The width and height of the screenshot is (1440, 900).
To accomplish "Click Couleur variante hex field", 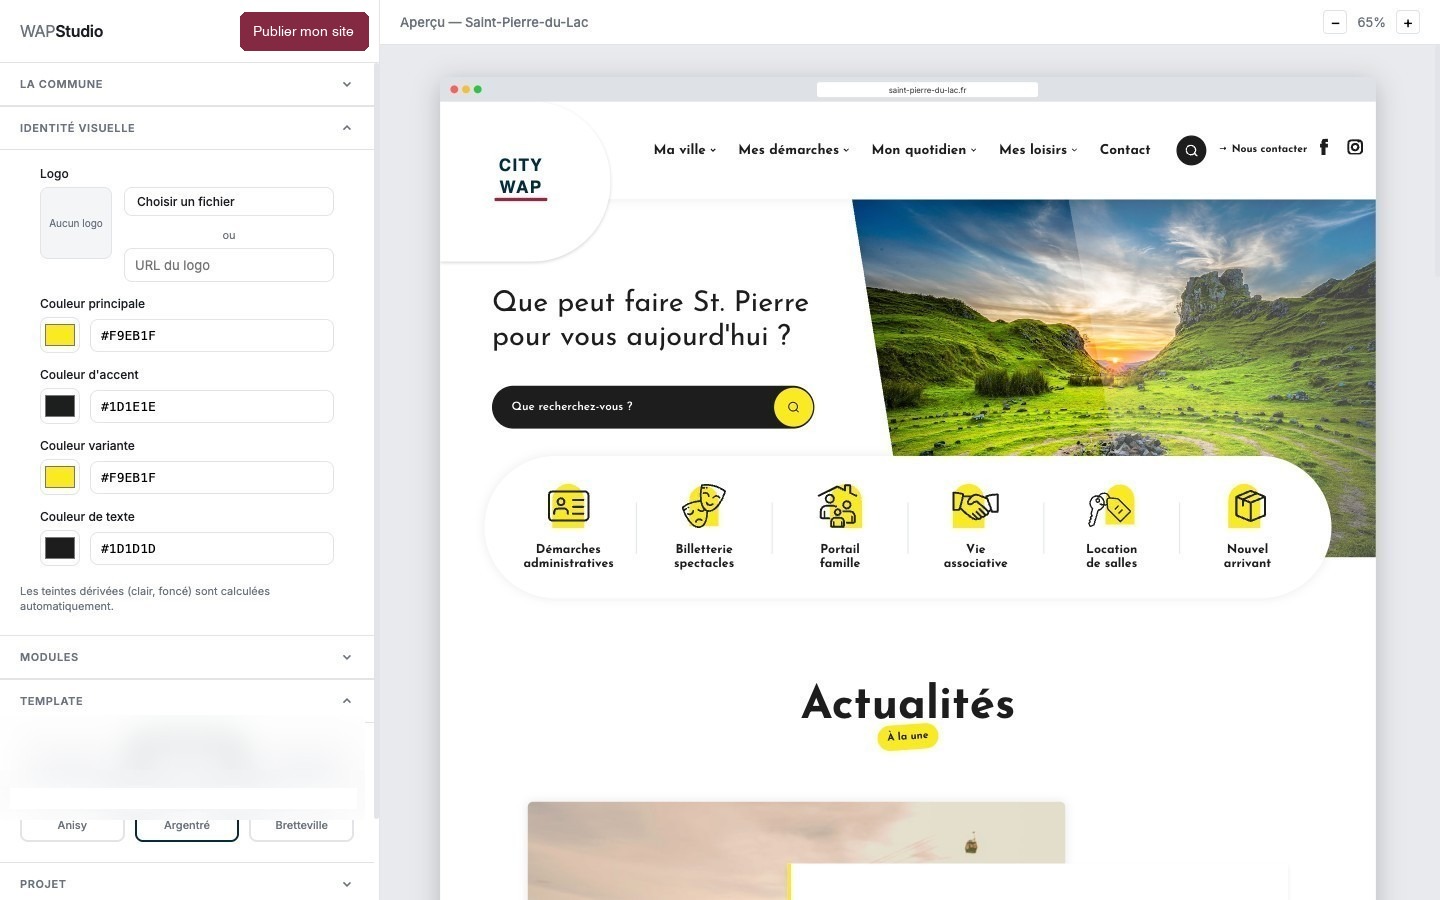I will point(212,477).
